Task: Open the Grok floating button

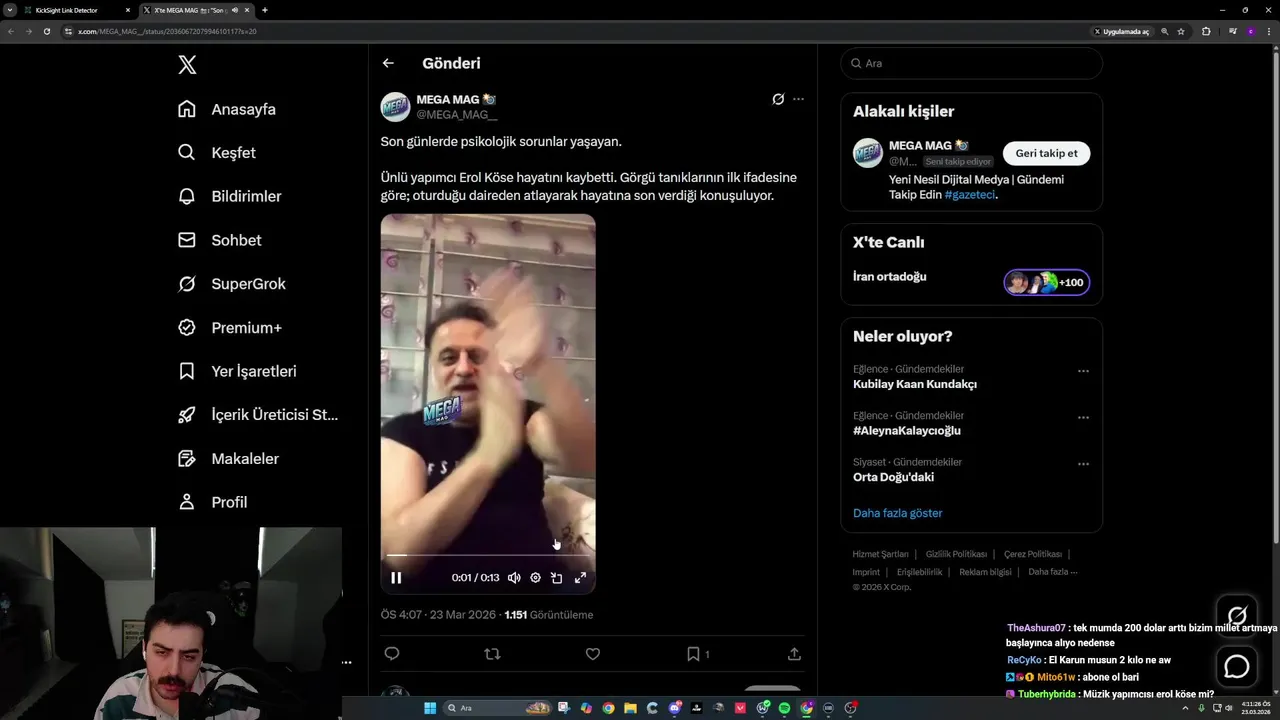Action: pos(1237,616)
